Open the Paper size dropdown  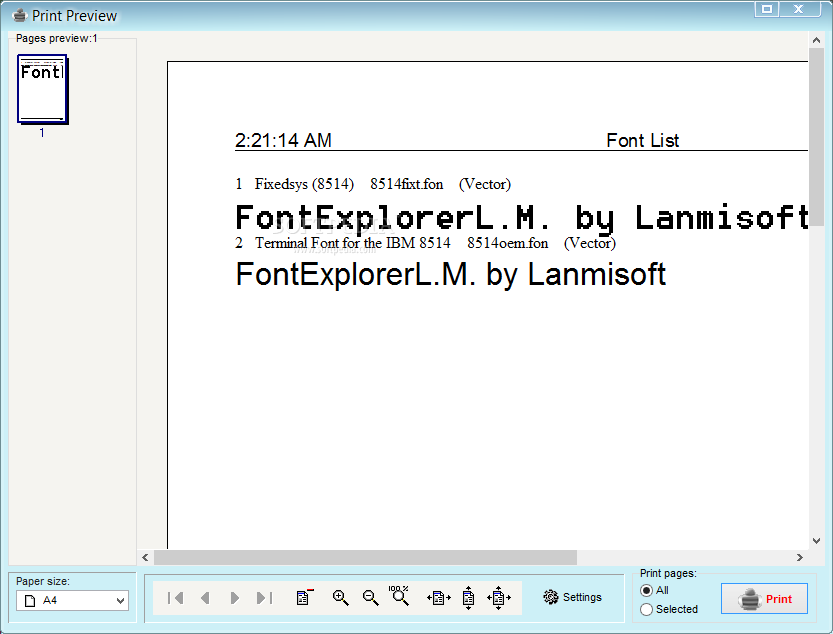click(x=72, y=601)
